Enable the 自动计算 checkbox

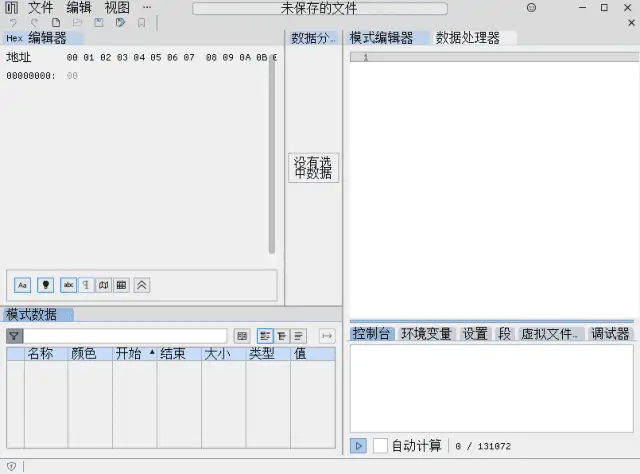click(380, 446)
